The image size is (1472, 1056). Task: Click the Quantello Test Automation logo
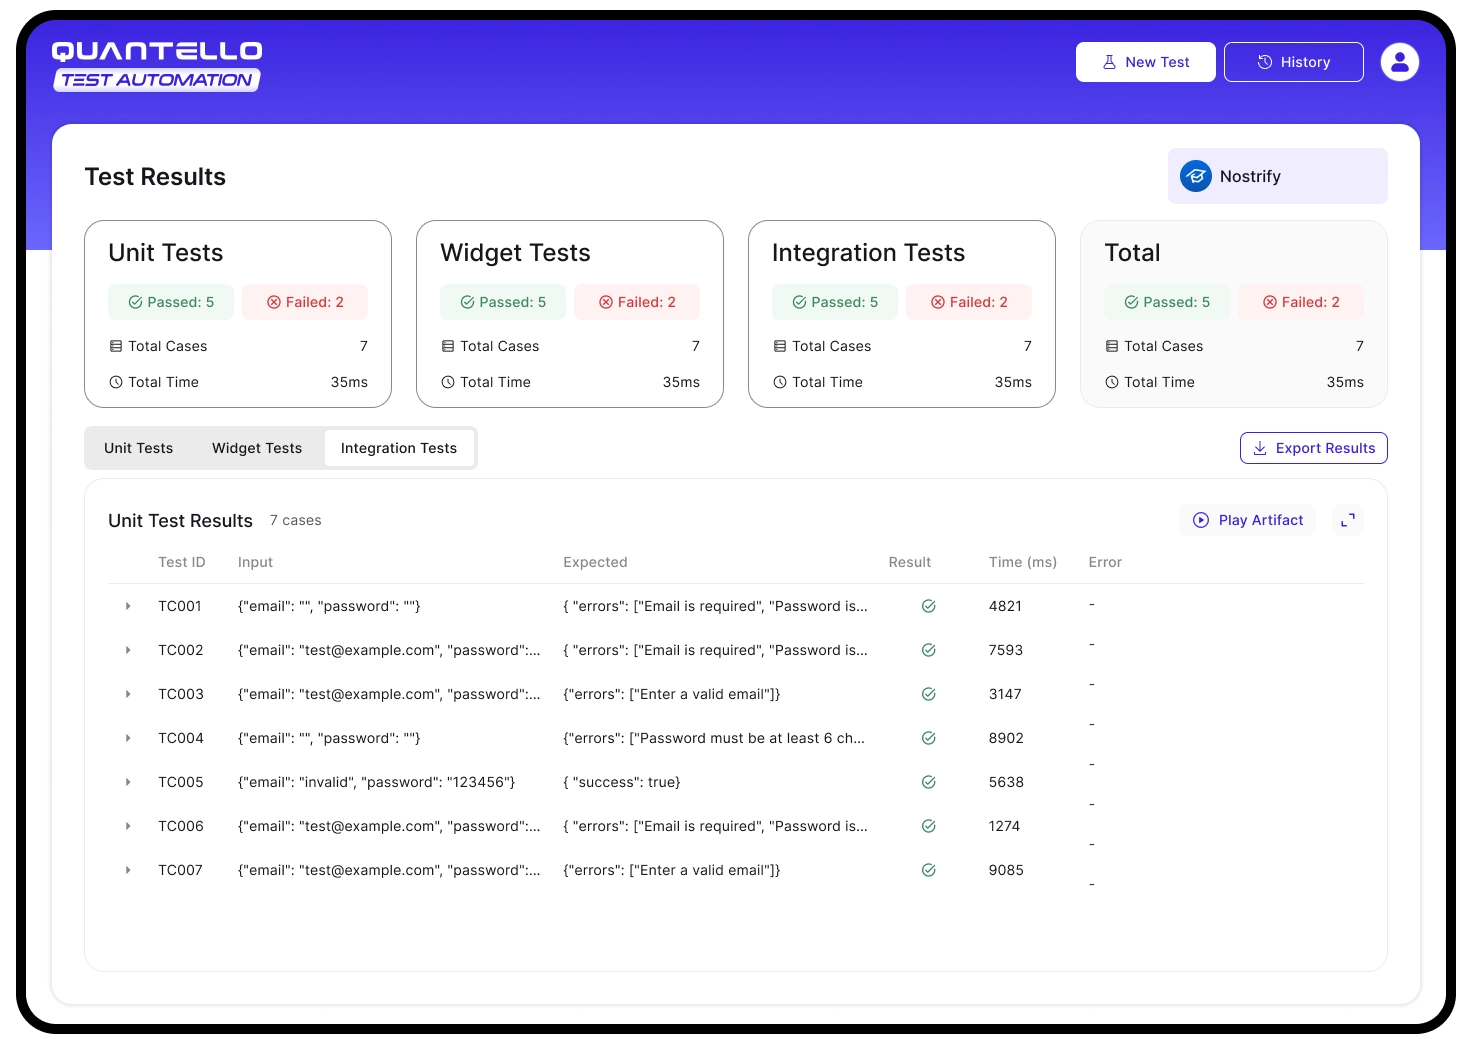tap(157, 66)
